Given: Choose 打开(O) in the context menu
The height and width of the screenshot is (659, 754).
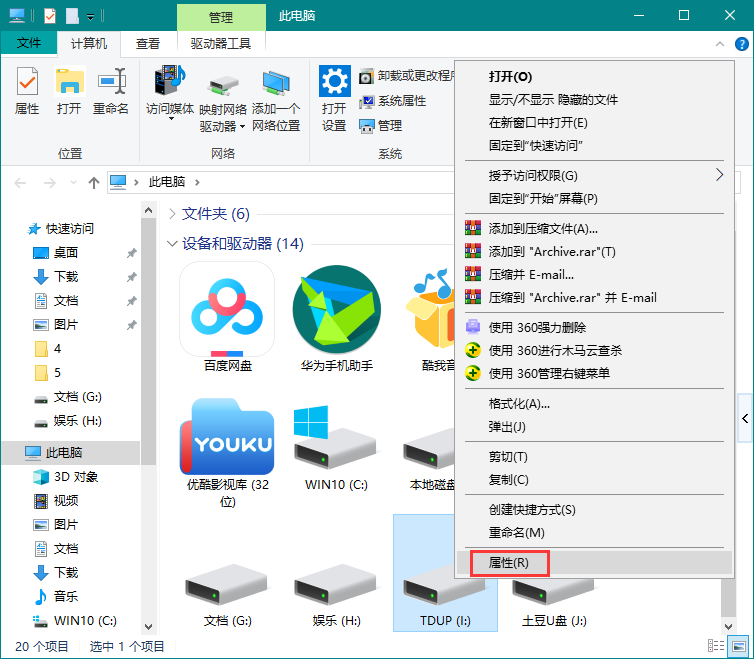Looking at the screenshot, I should [594, 76].
